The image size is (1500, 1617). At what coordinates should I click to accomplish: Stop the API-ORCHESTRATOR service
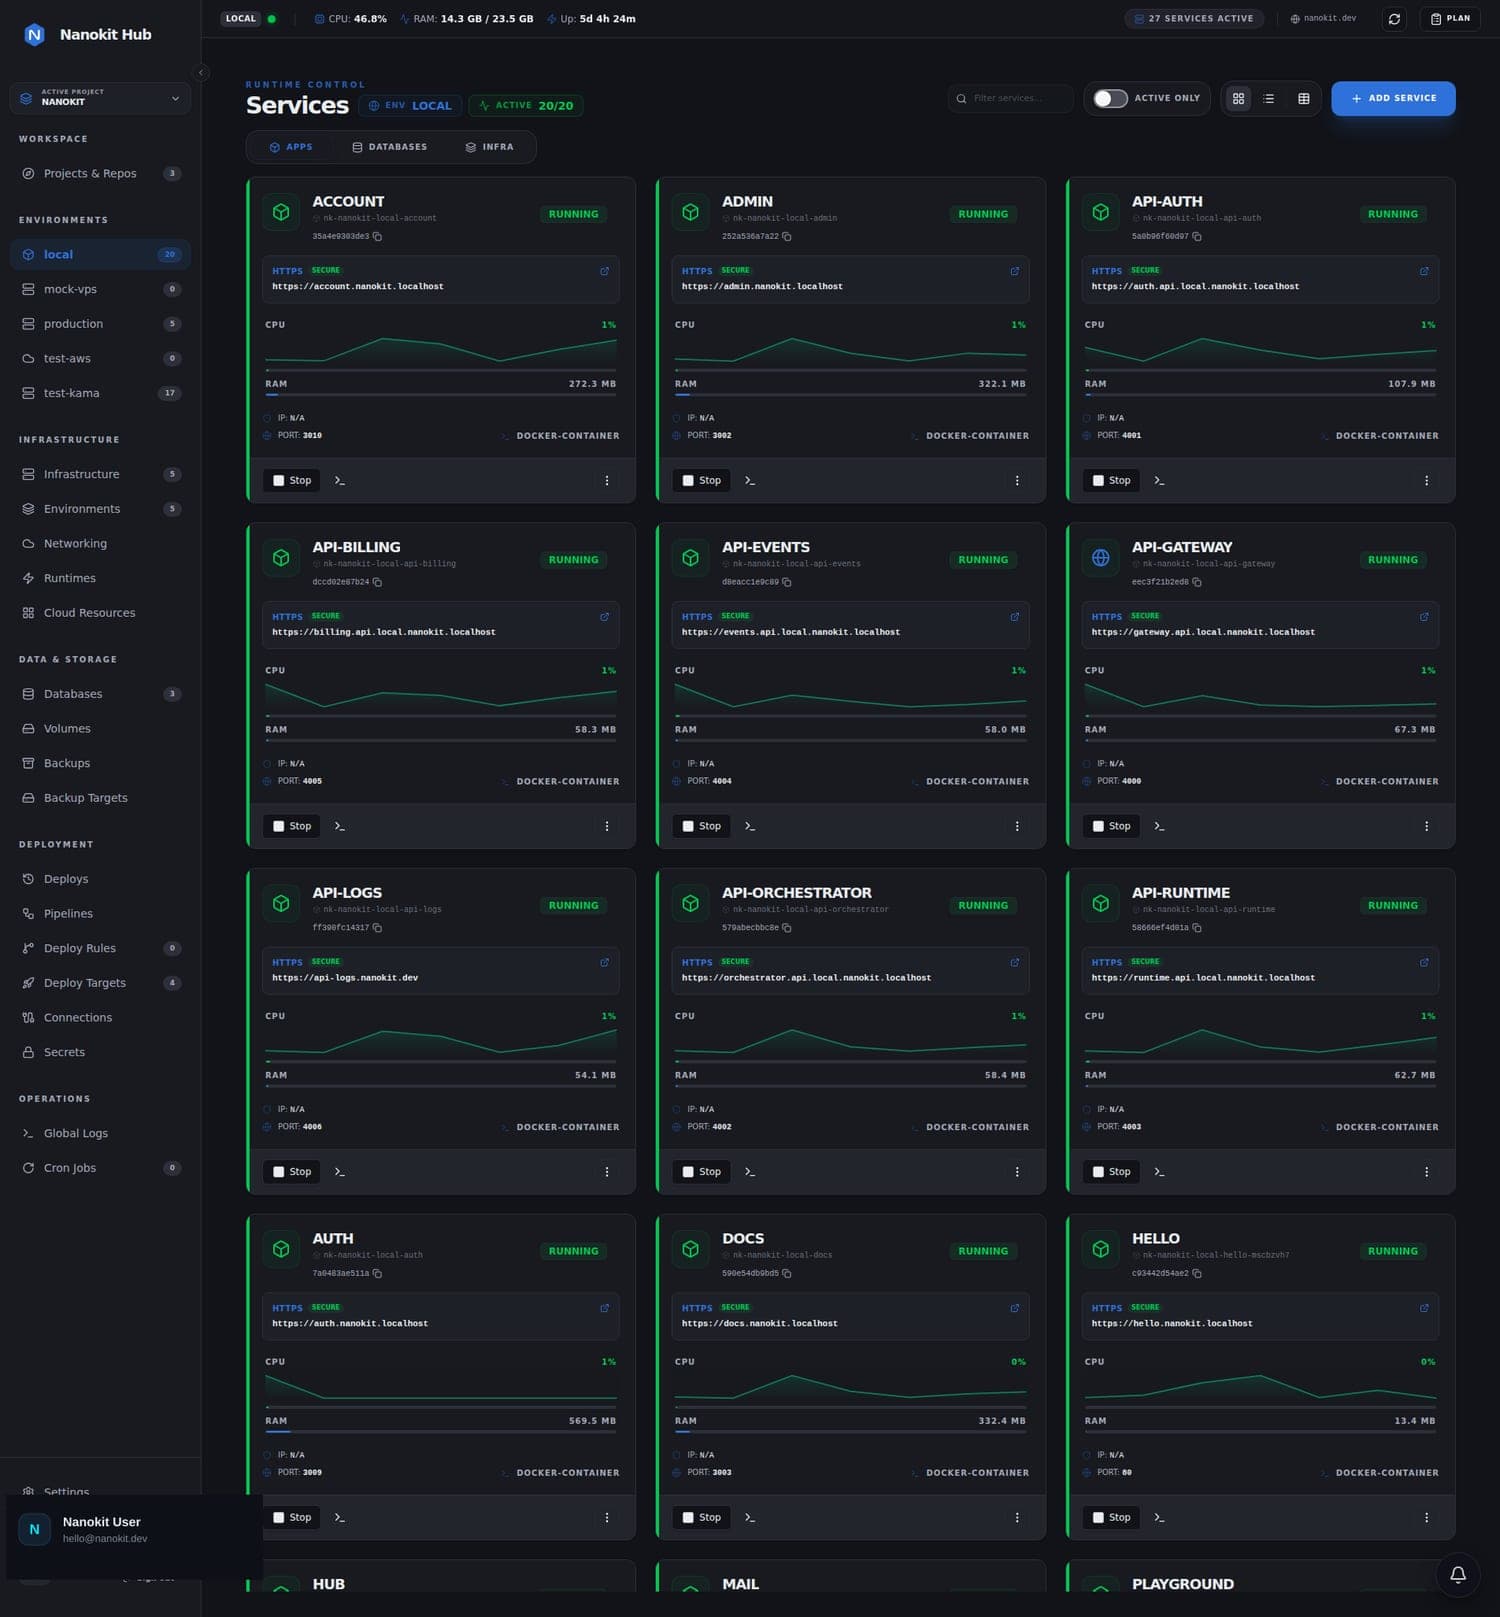tap(701, 1172)
